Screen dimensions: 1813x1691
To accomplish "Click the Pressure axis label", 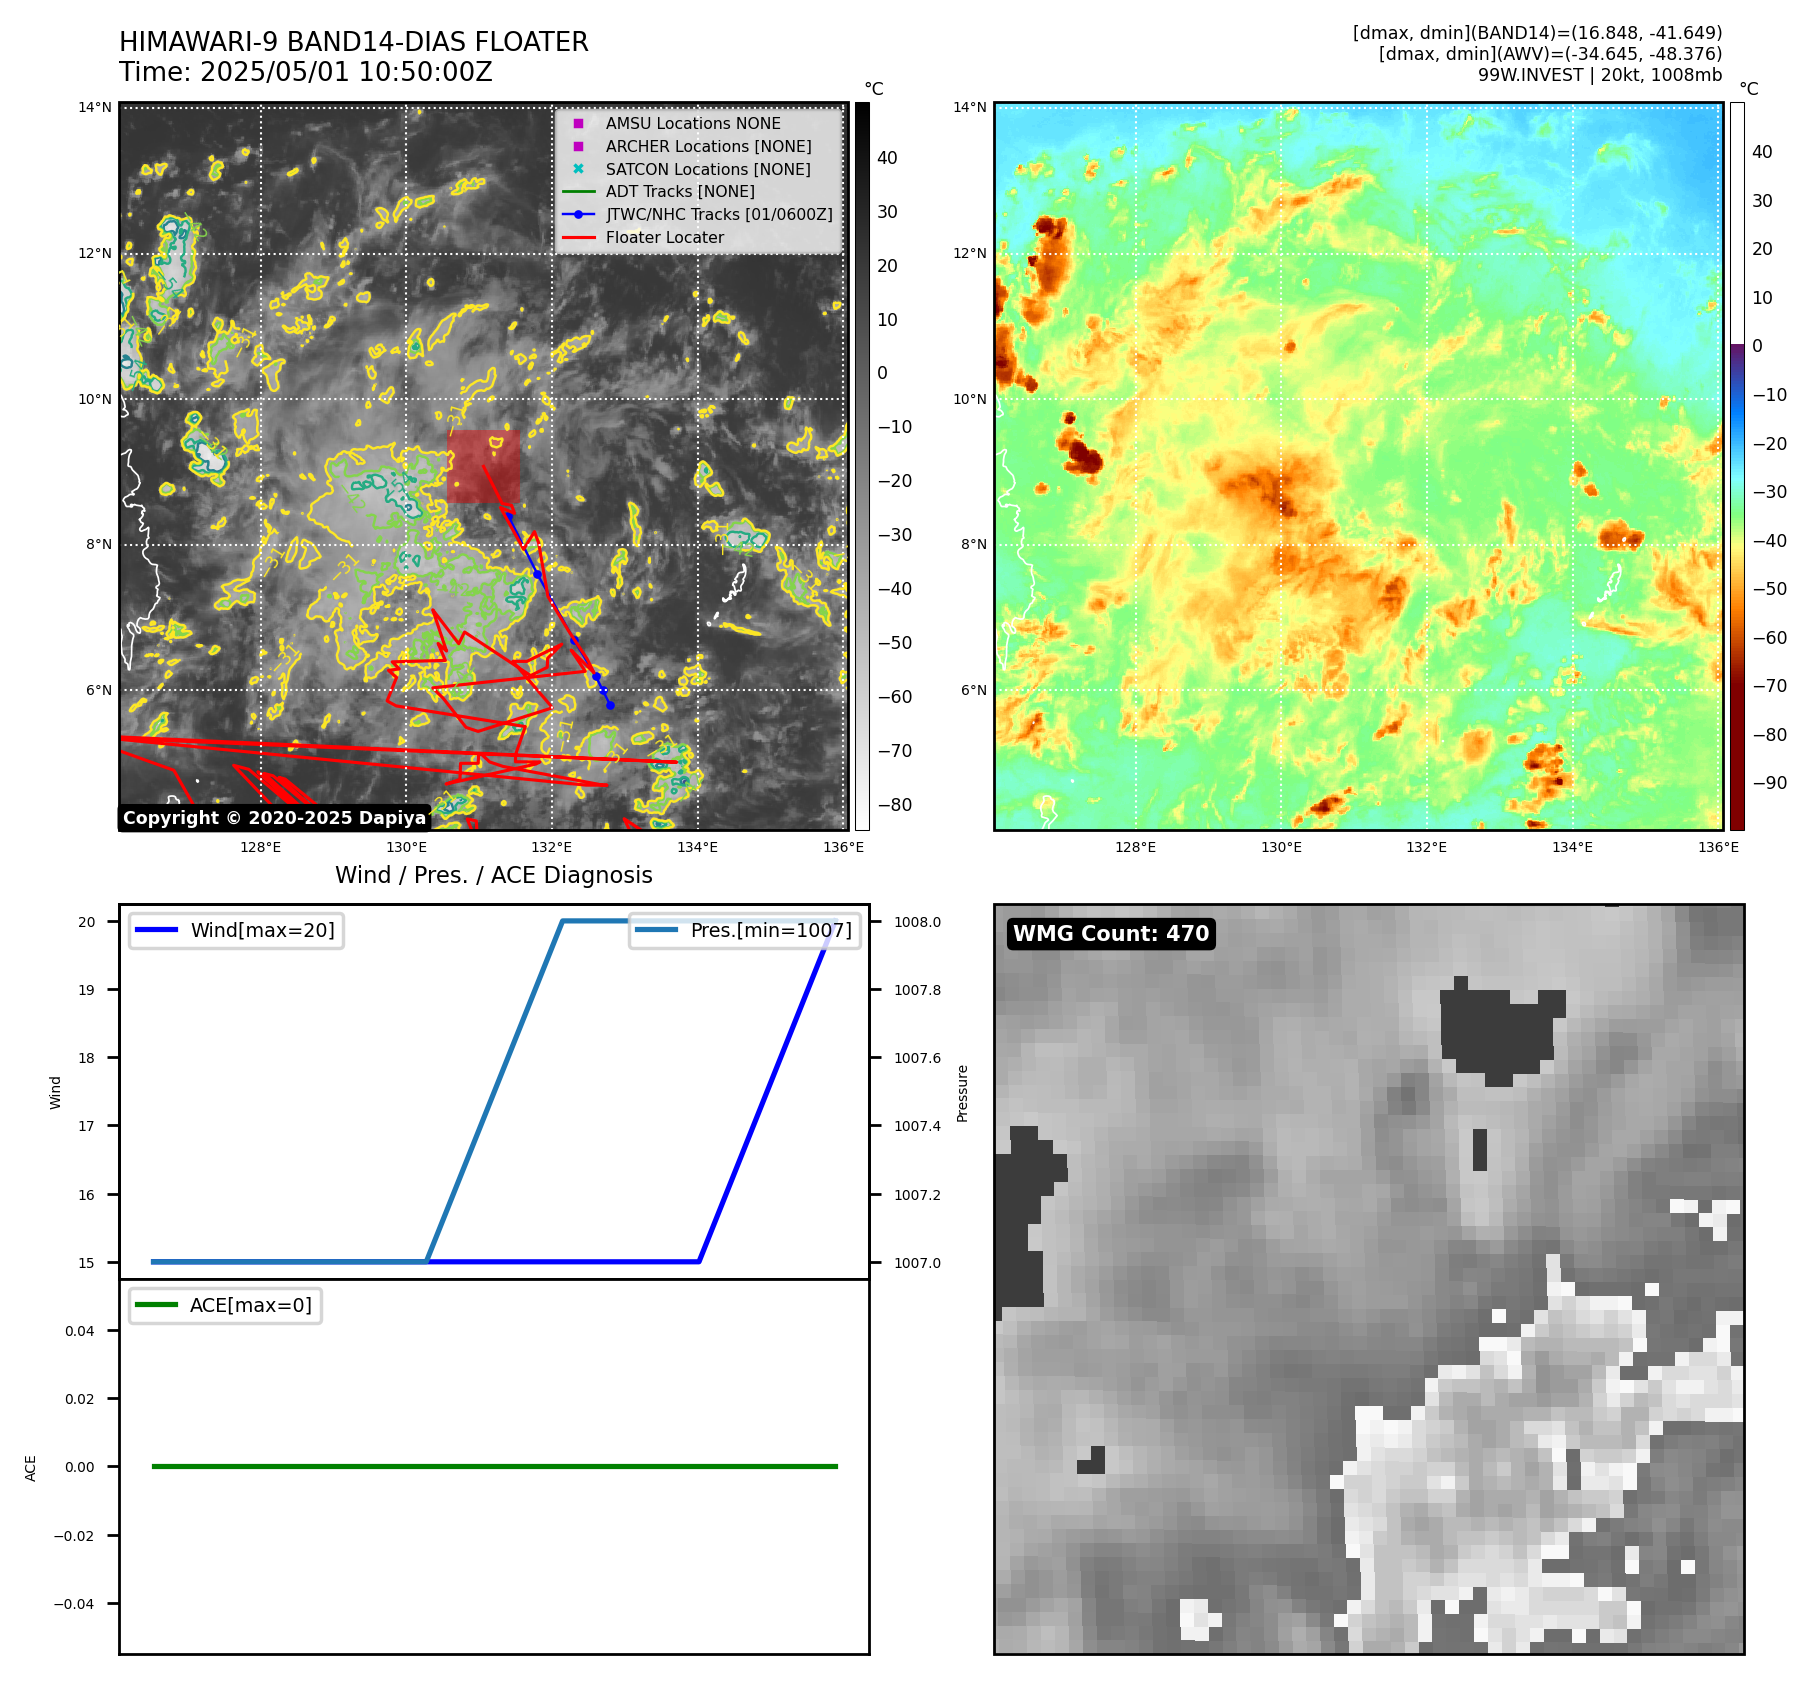I will [x=962, y=1093].
